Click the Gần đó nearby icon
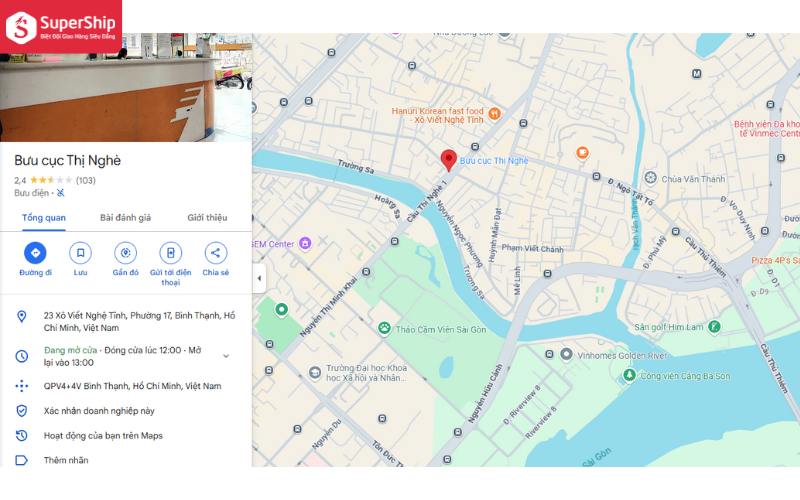The height and width of the screenshot is (500, 800). click(x=126, y=253)
